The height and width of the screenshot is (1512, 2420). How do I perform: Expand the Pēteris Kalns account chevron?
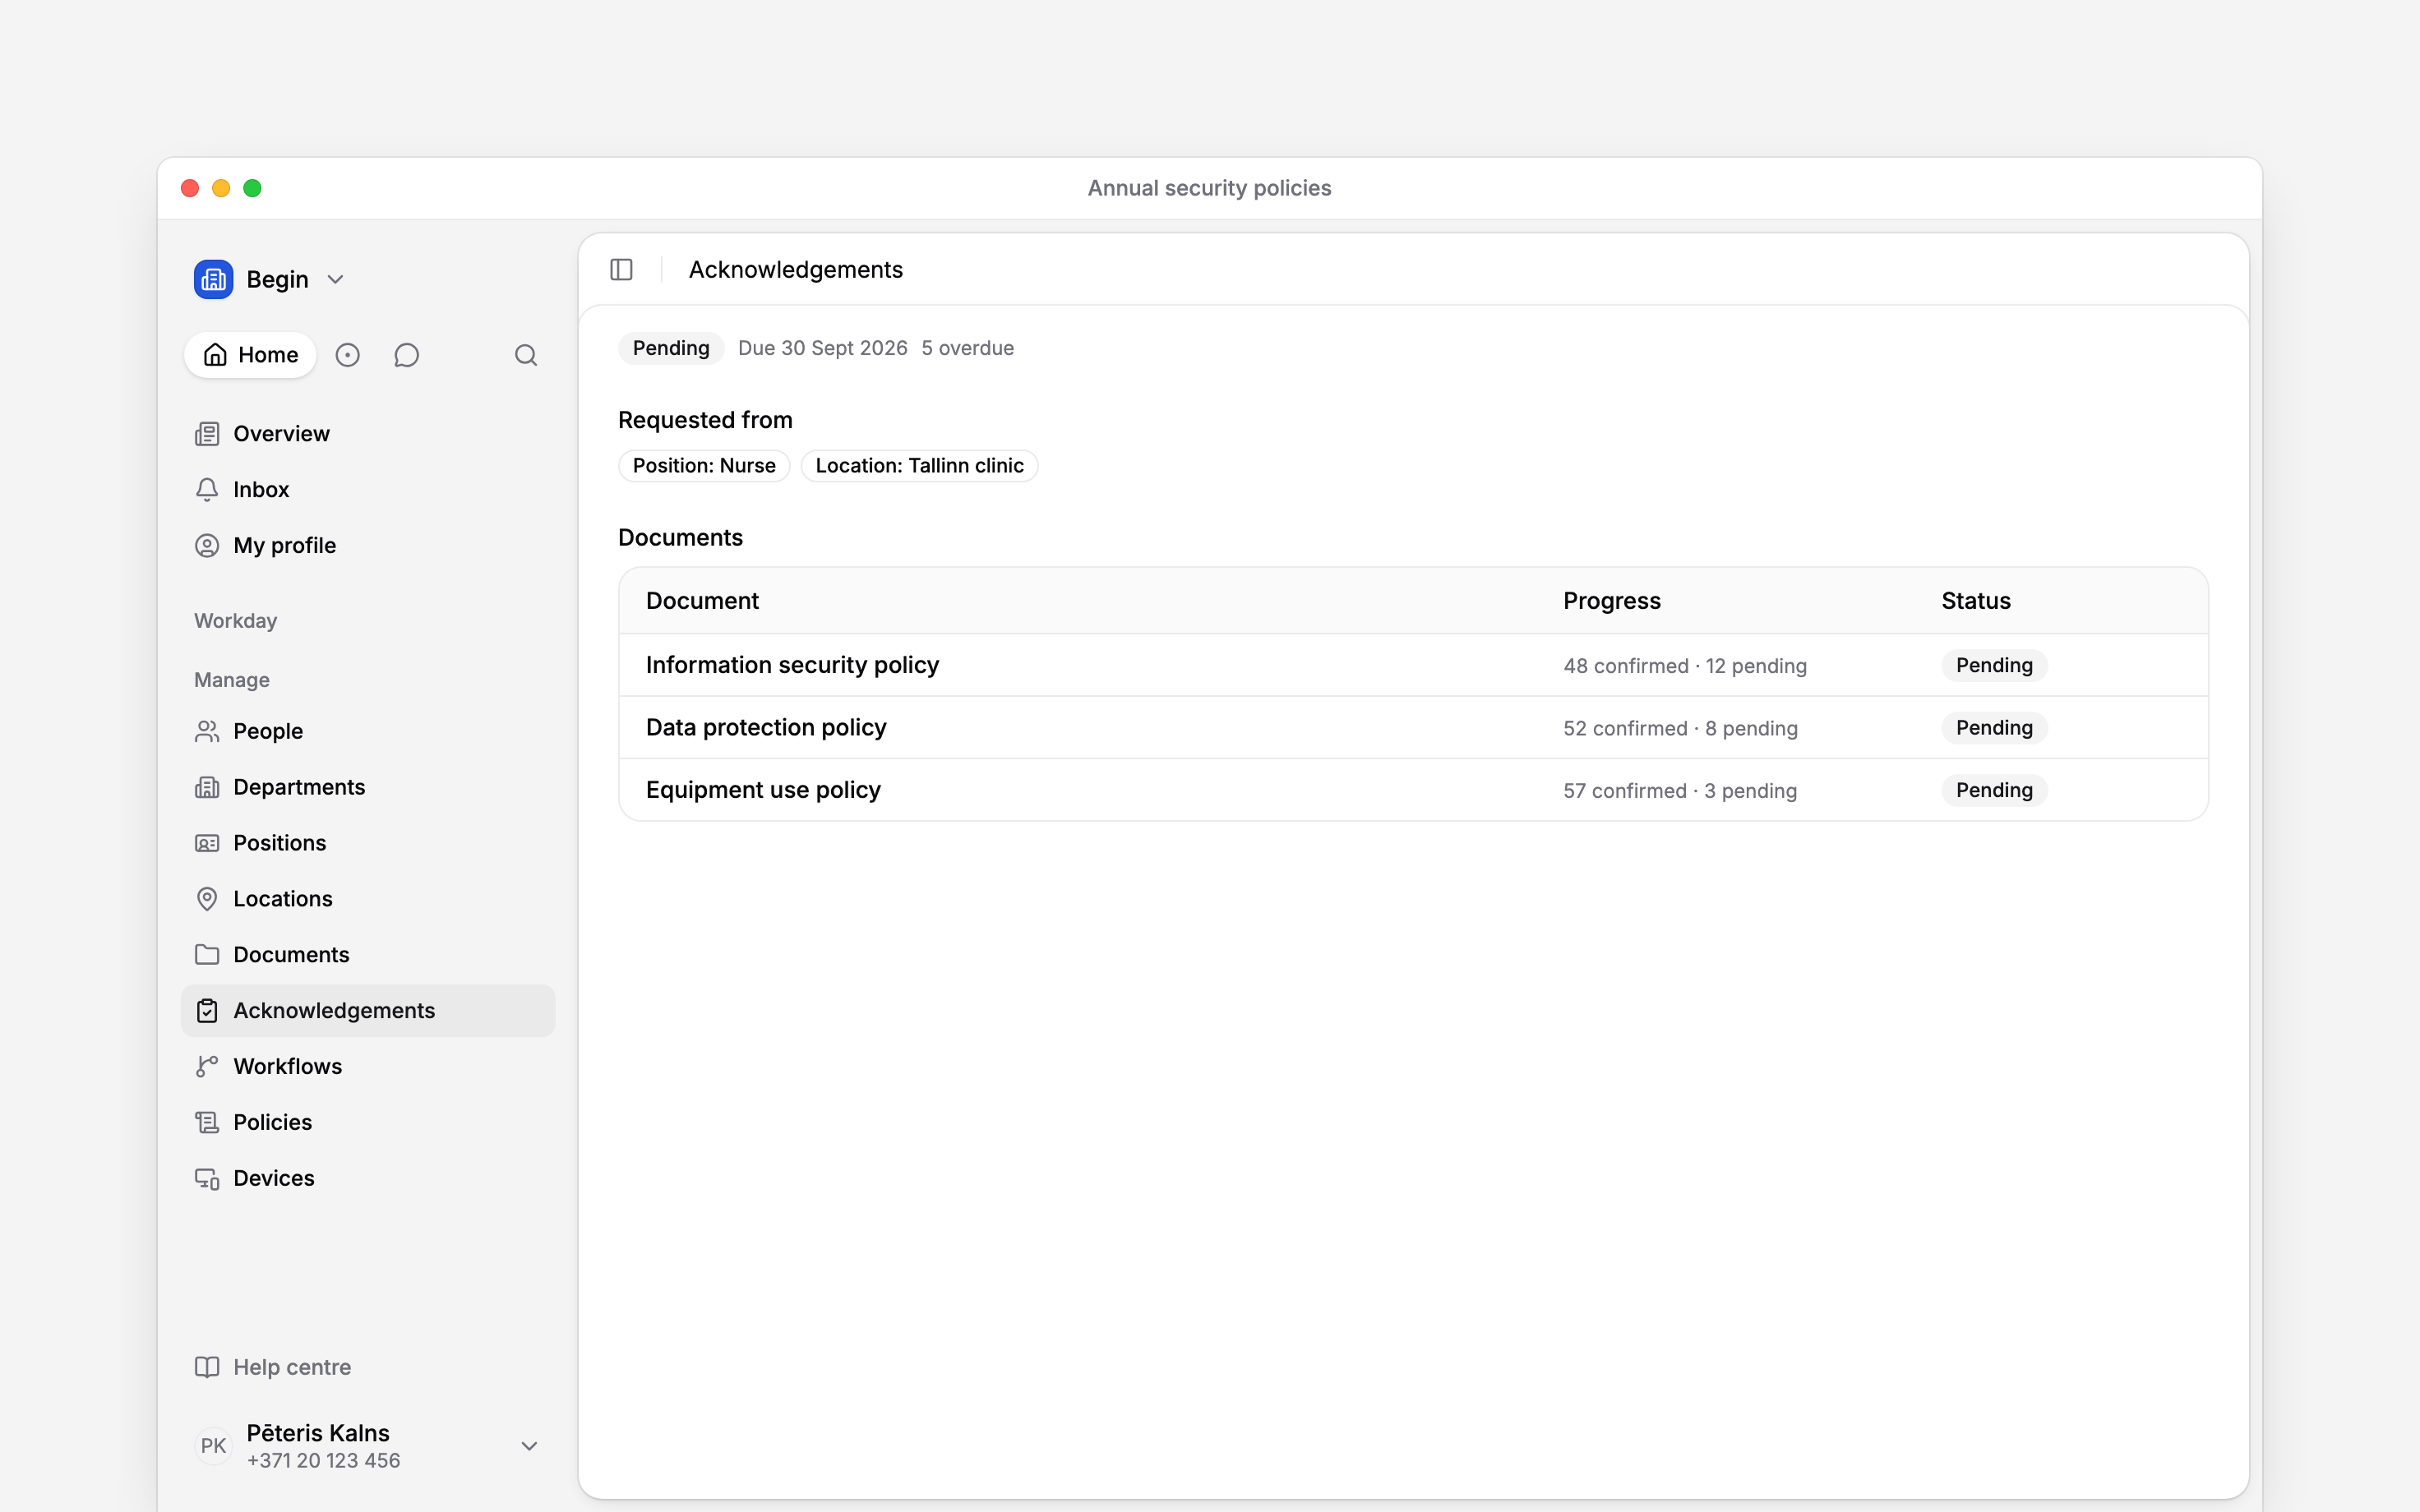click(530, 1446)
